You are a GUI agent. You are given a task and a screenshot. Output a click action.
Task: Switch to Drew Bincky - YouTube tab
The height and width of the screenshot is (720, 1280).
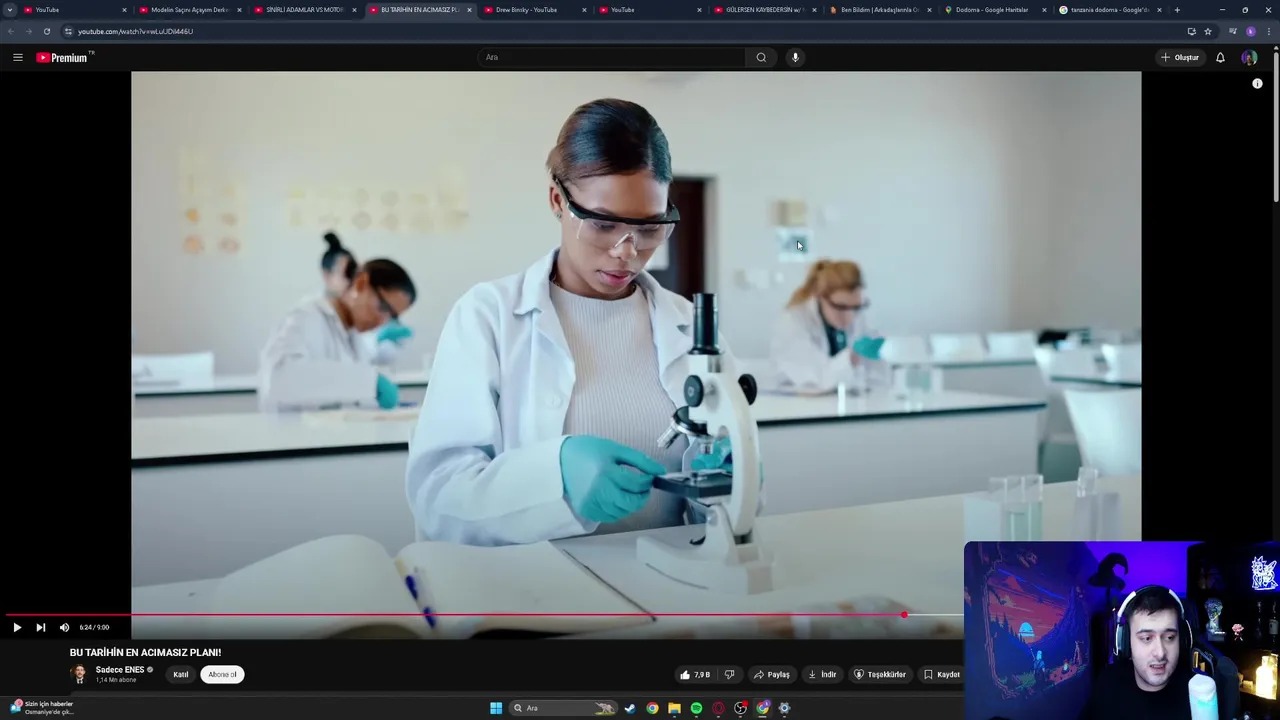pos(535,10)
